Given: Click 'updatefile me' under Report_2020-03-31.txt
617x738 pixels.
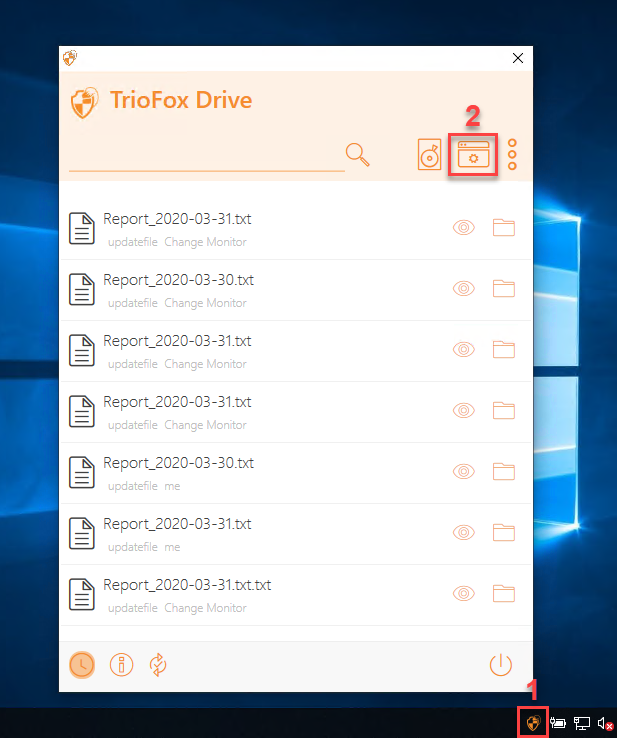Looking at the screenshot, I should [144, 547].
